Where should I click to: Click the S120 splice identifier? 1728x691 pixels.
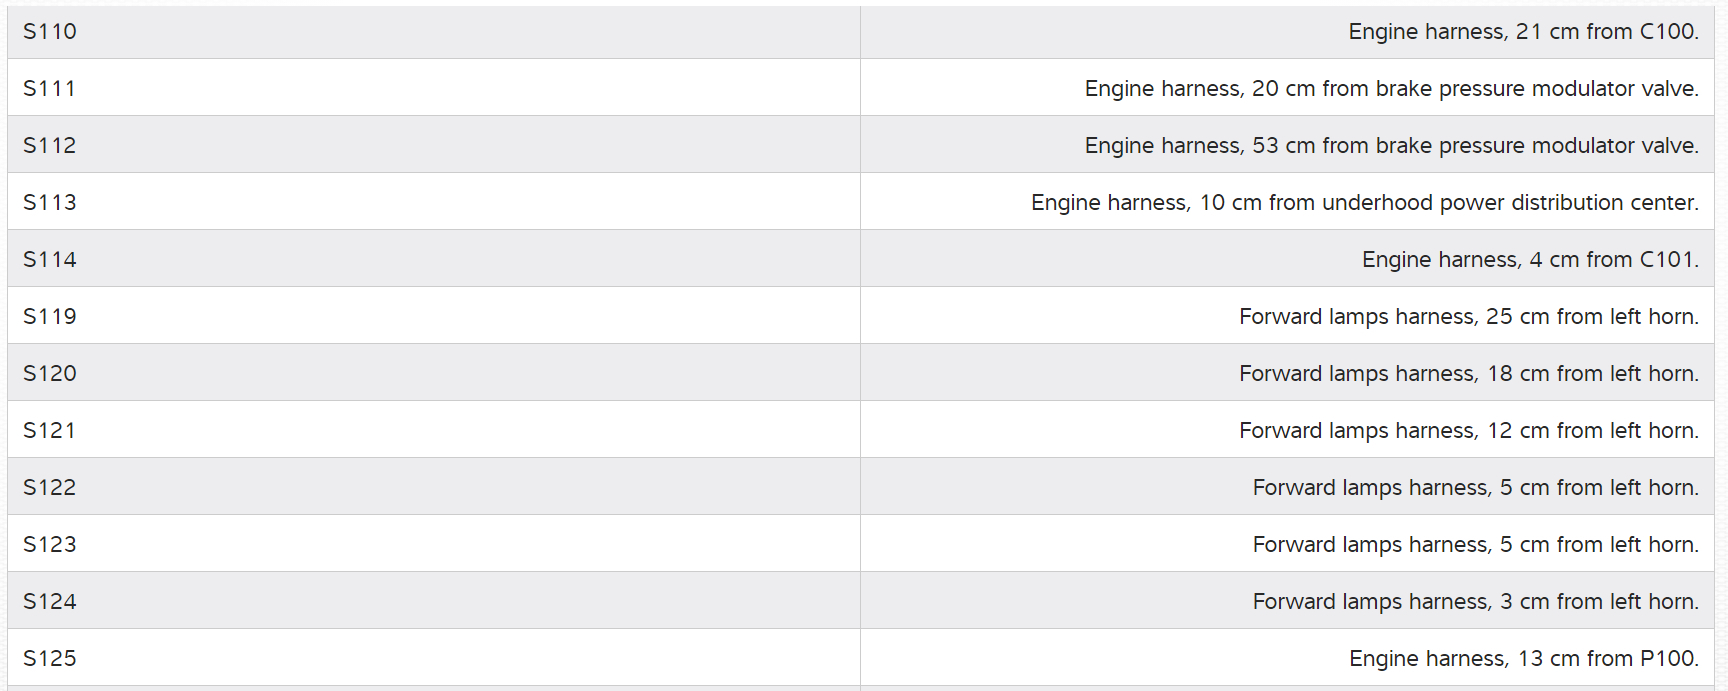50,374
